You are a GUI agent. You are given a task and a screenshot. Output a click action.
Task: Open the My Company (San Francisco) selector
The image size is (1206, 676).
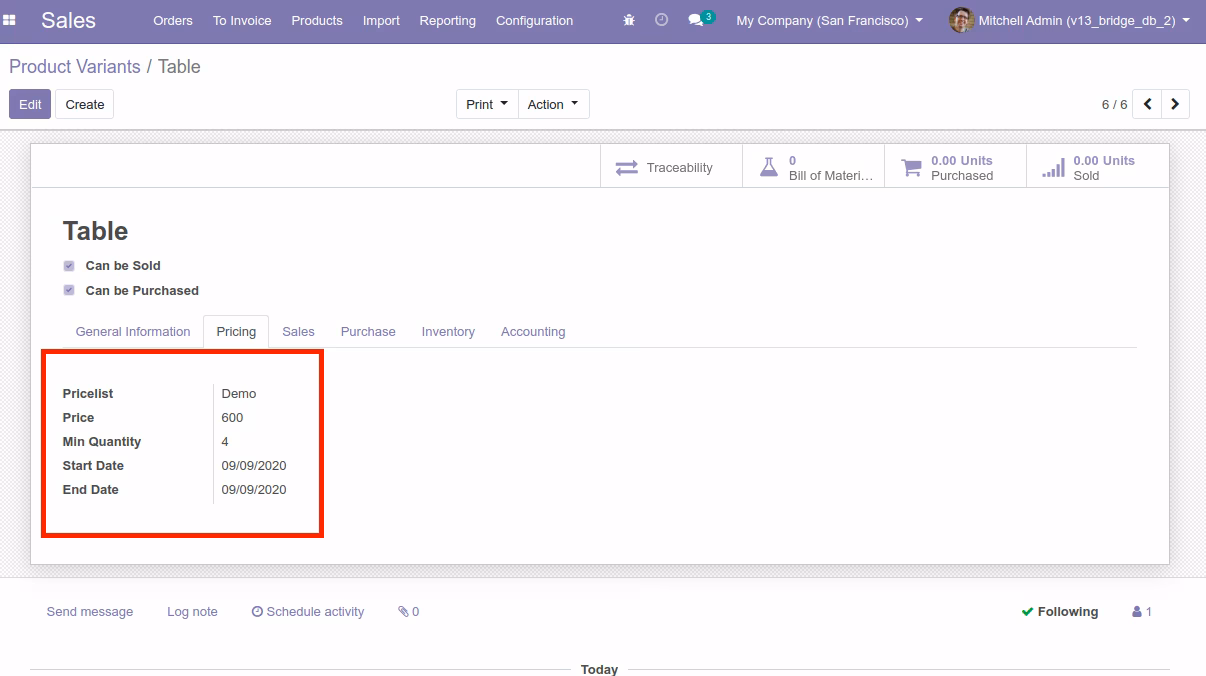click(x=830, y=20)
